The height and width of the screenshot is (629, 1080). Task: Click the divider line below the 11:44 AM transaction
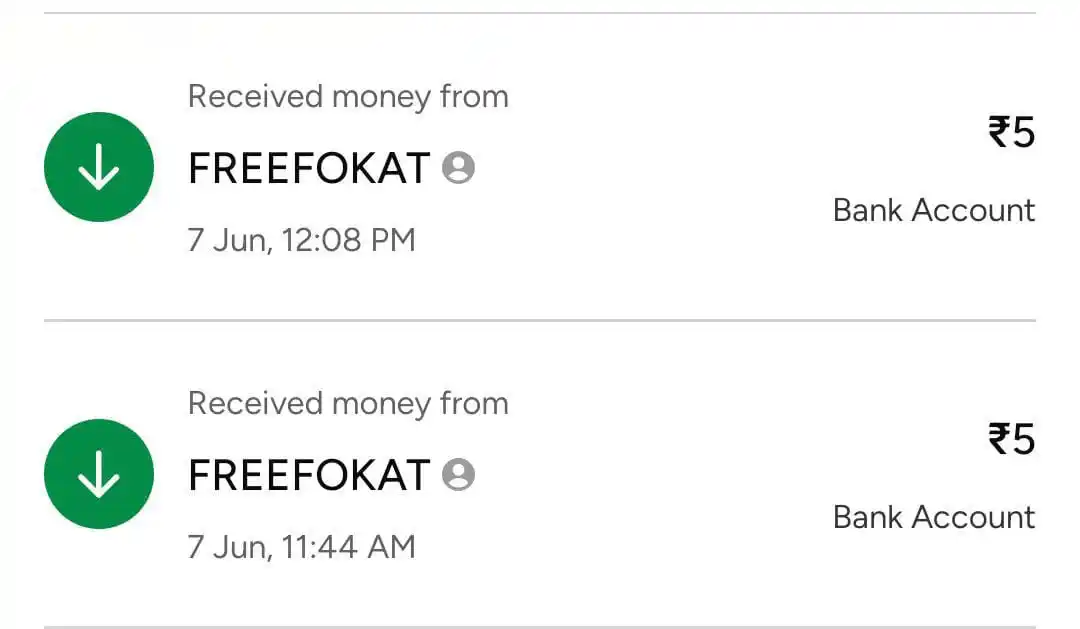[540, 626]
